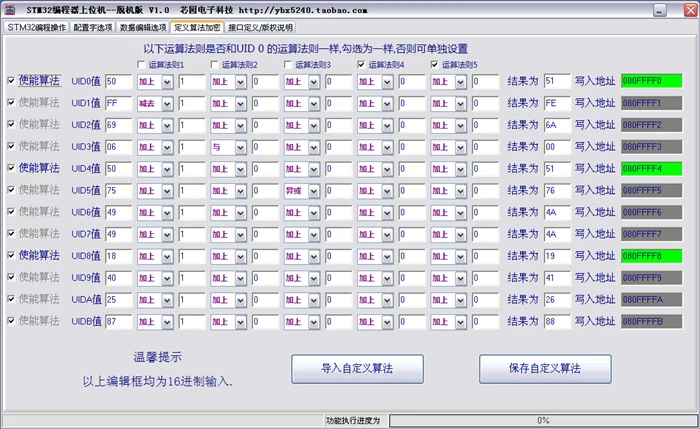Uncheck the 运算法则4 checkbox
The width and height of the screenshot is (700, 429).
pos(362,64)
